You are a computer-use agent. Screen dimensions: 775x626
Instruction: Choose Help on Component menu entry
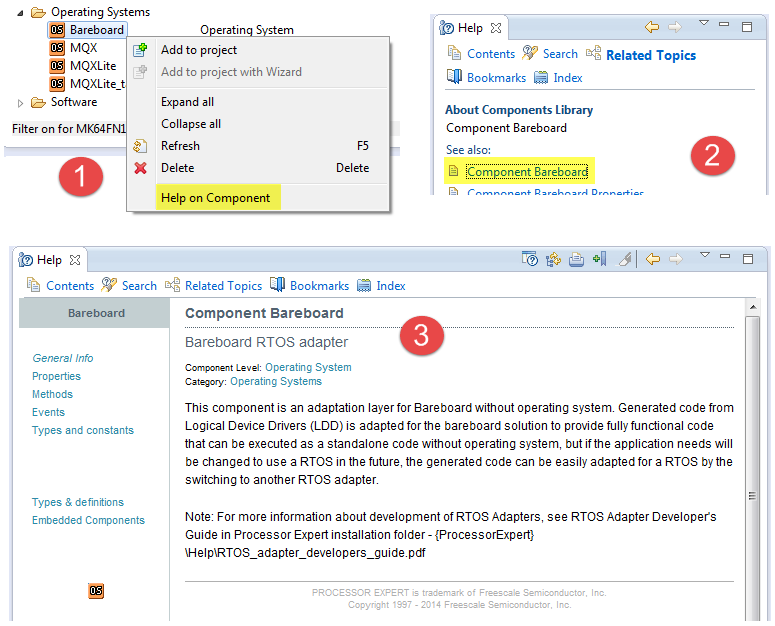pos(215,198)
